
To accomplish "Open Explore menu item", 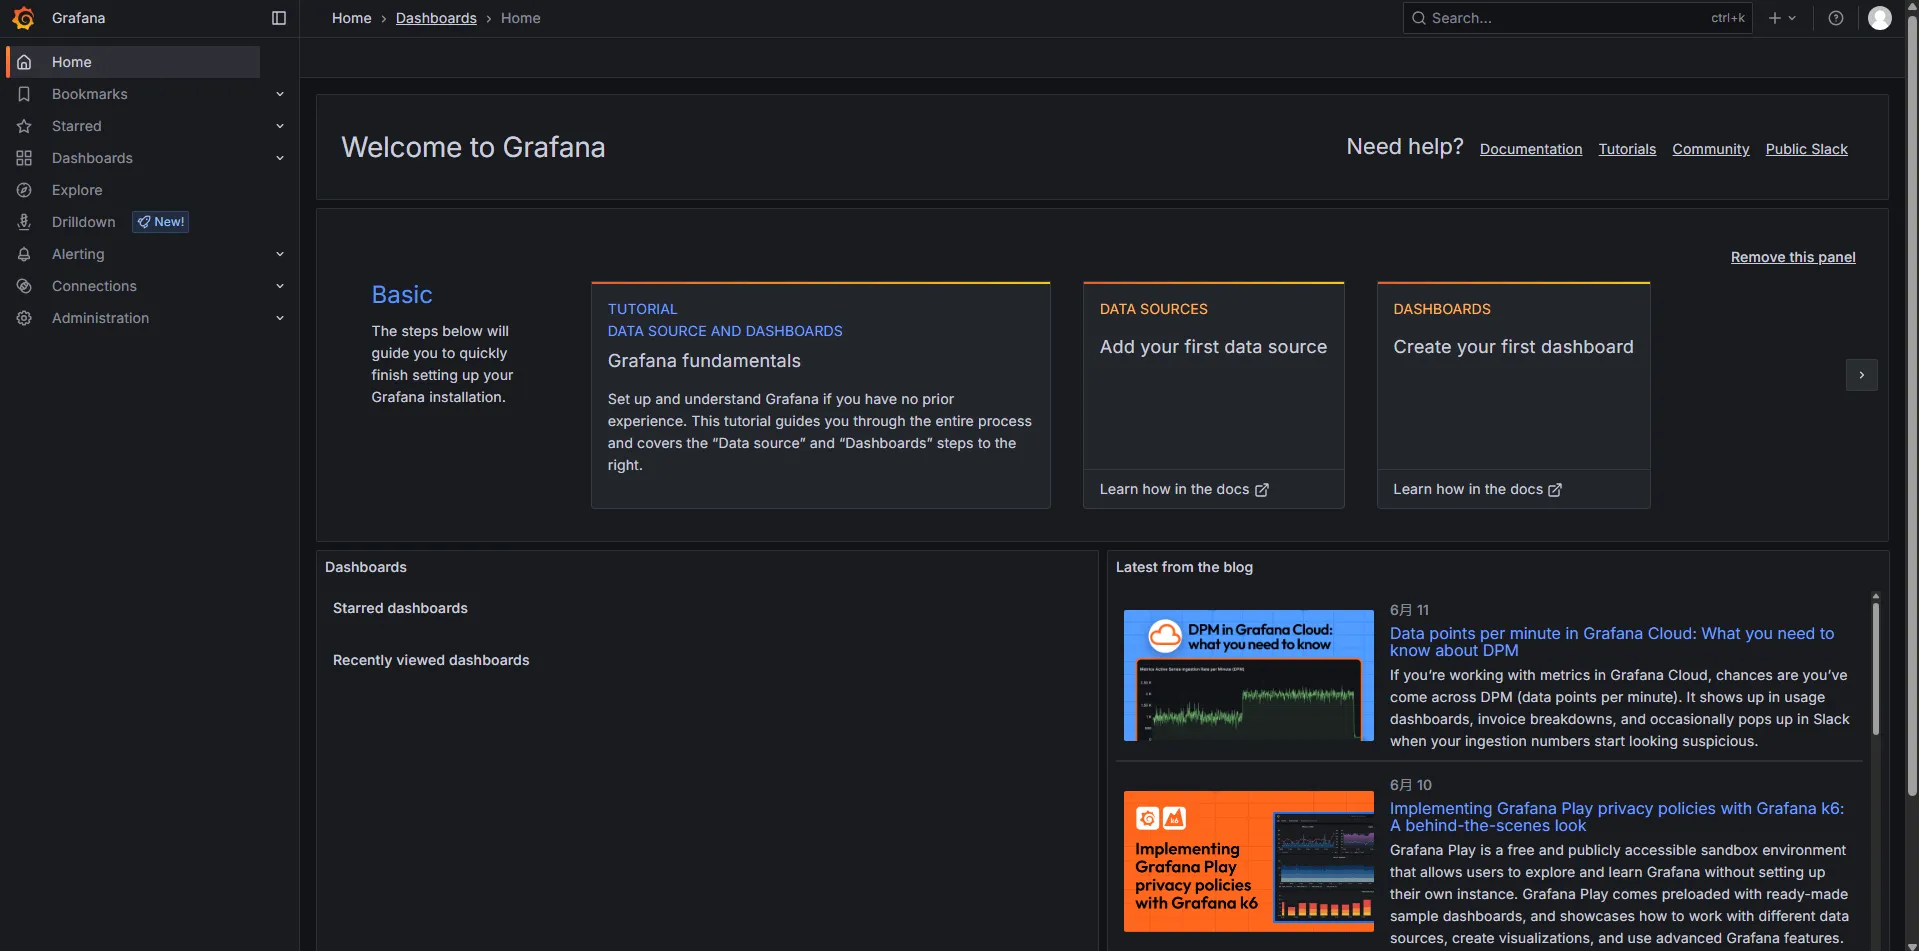I will (x=77, y=190).
